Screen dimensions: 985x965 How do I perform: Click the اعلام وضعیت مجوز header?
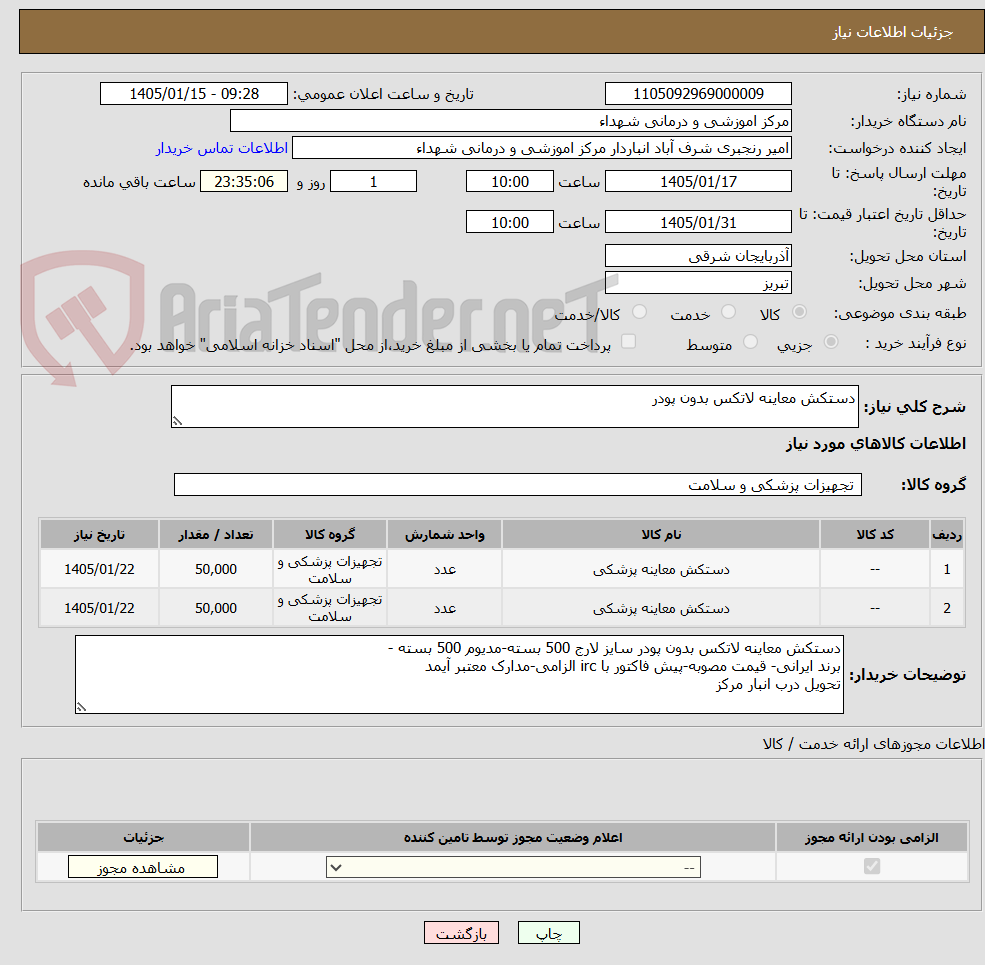click(x=513, y=837)
